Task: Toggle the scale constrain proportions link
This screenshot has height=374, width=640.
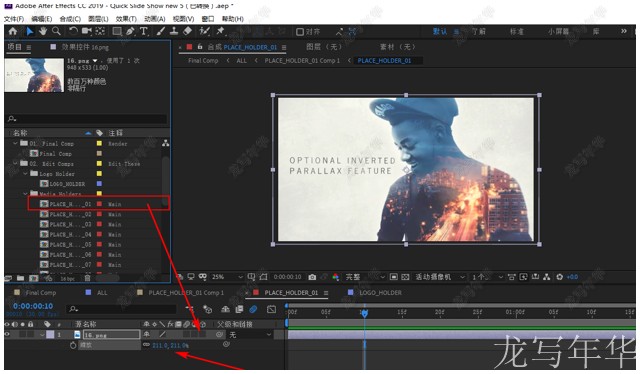Action: tap(146, 345)
